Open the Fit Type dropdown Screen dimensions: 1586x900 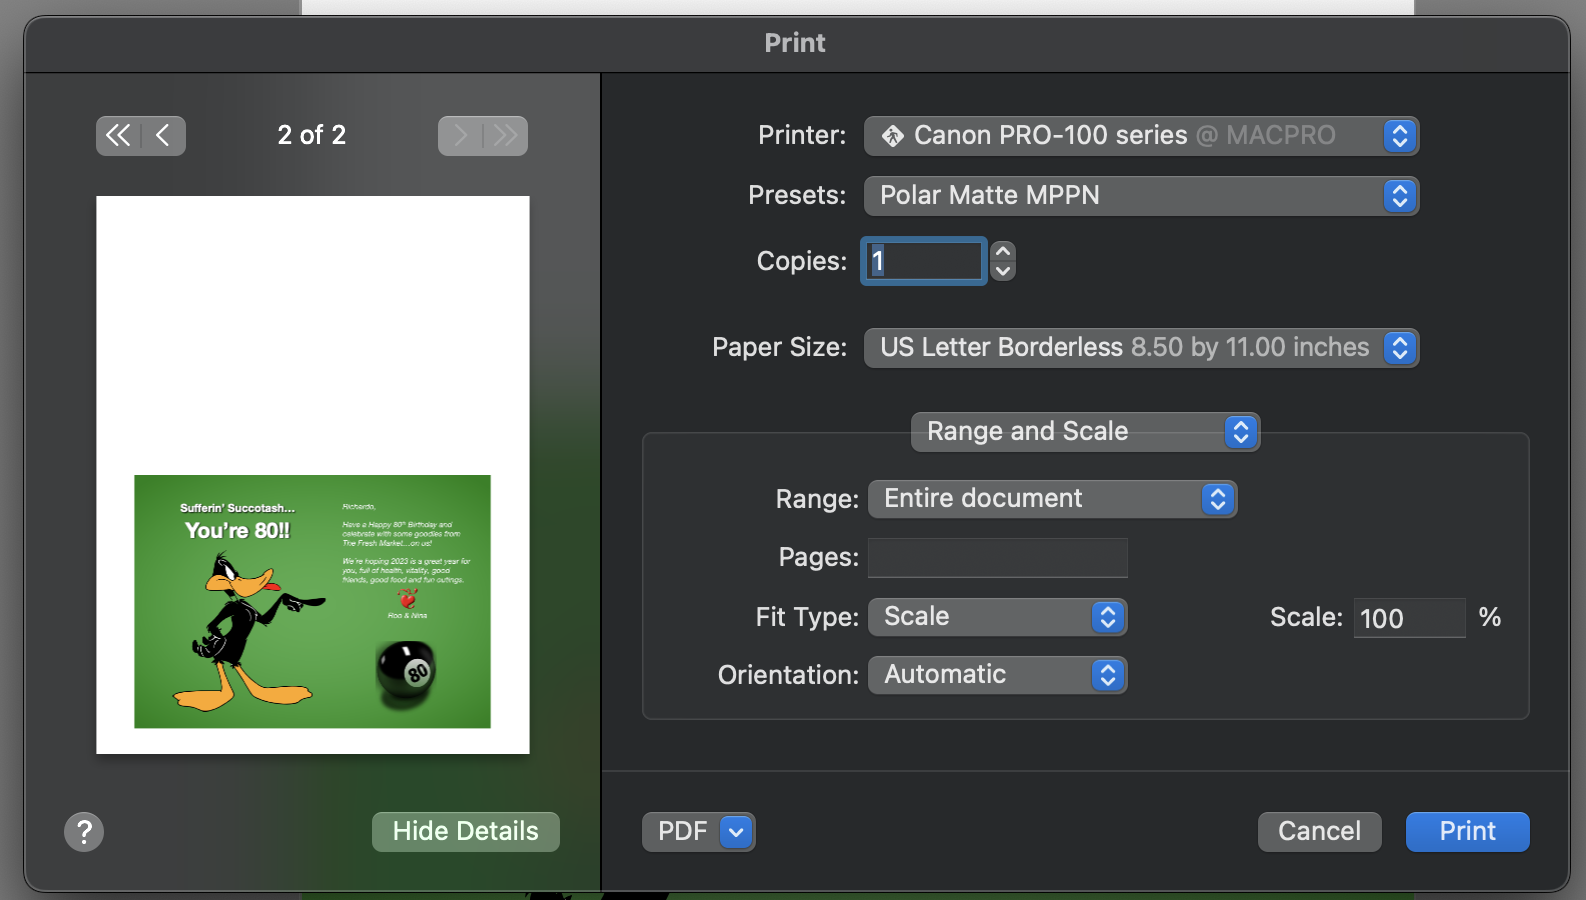coord(997,617)
